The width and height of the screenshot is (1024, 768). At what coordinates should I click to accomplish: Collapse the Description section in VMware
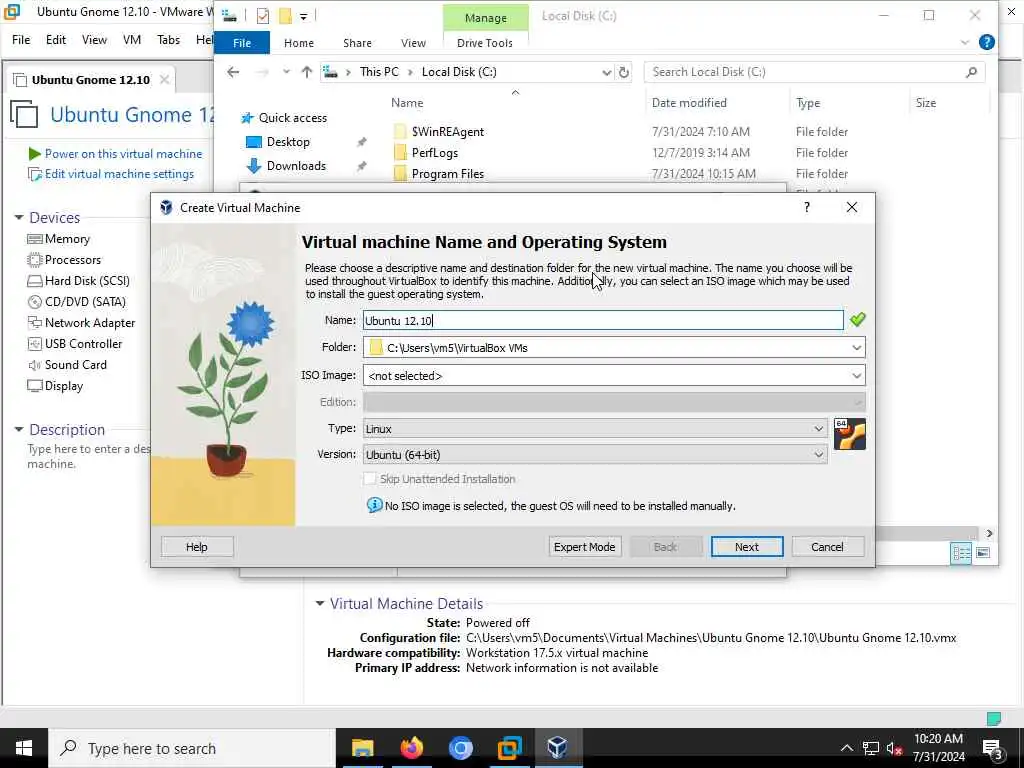click(19, 430)
